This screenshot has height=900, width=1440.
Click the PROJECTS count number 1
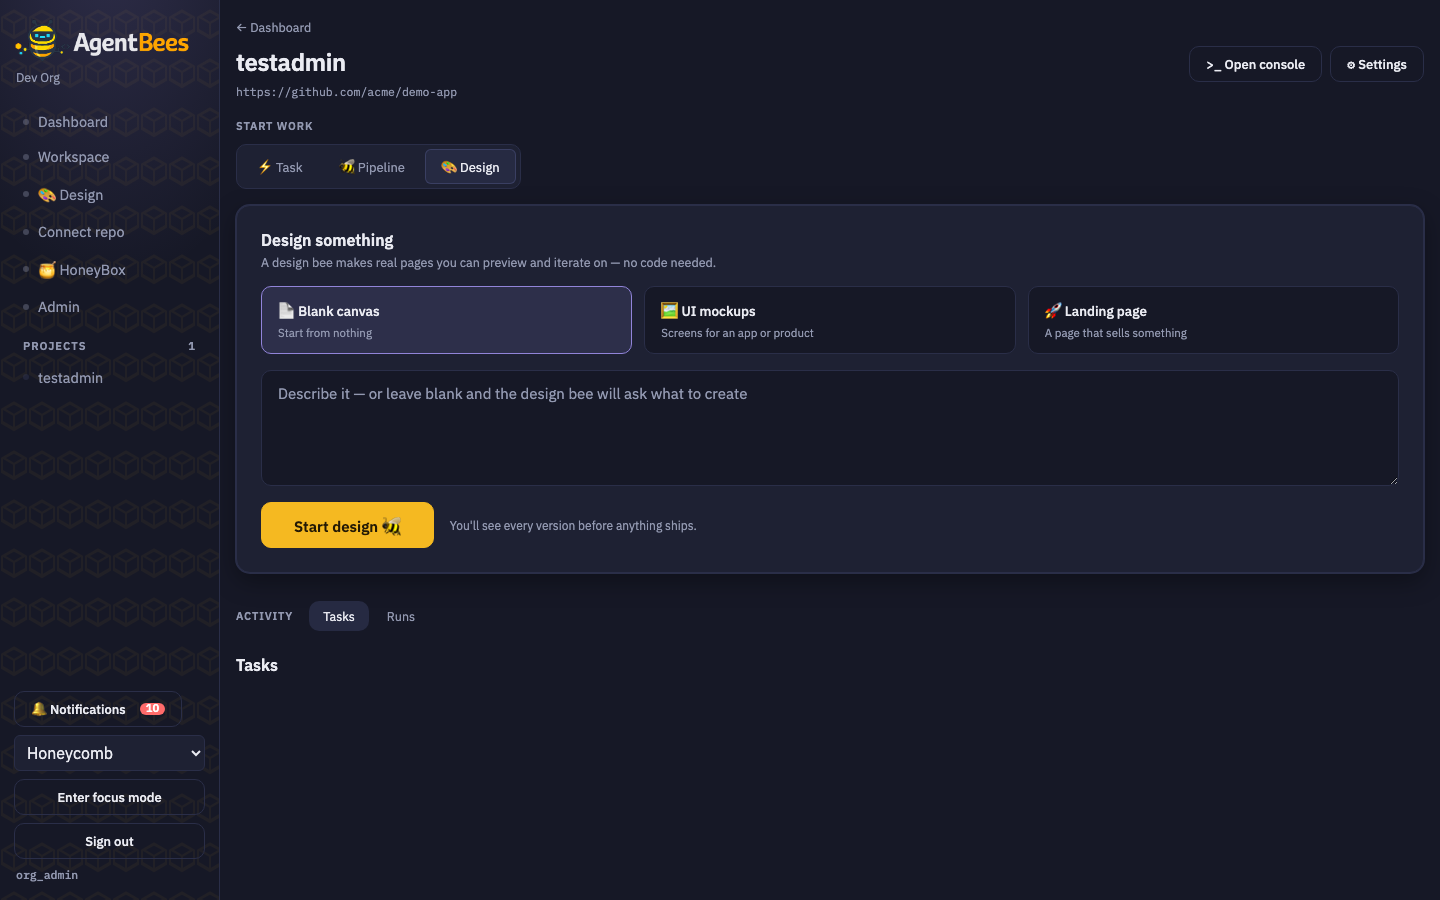192,346
